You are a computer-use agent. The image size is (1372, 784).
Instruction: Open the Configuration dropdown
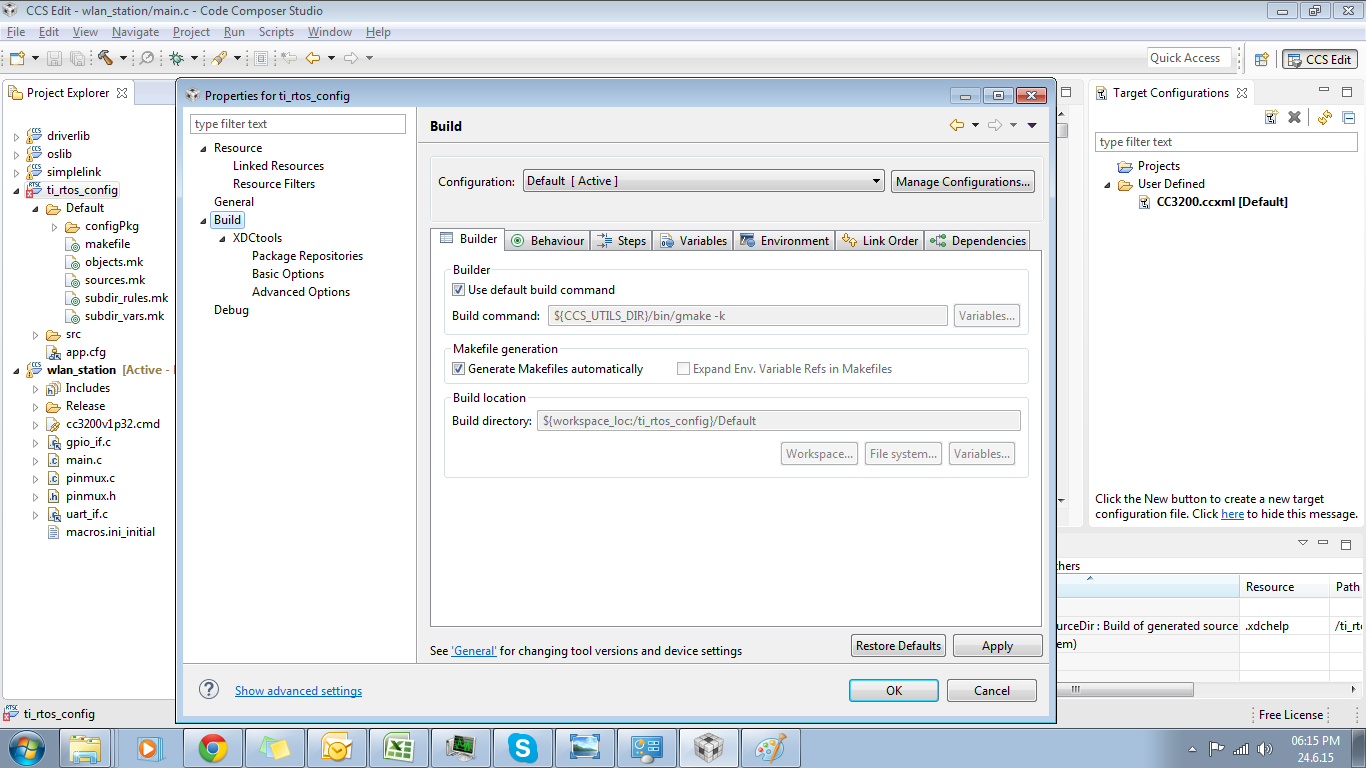(704, 181)
